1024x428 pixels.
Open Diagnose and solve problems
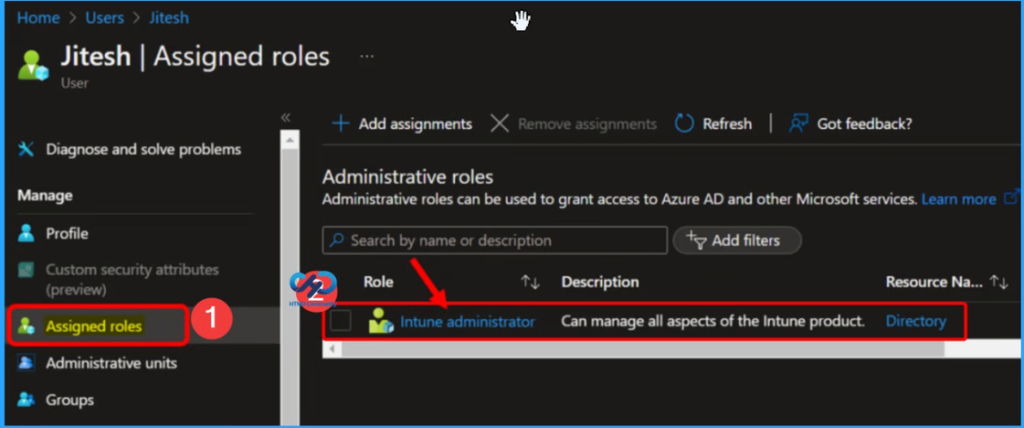tap(143, 150)
